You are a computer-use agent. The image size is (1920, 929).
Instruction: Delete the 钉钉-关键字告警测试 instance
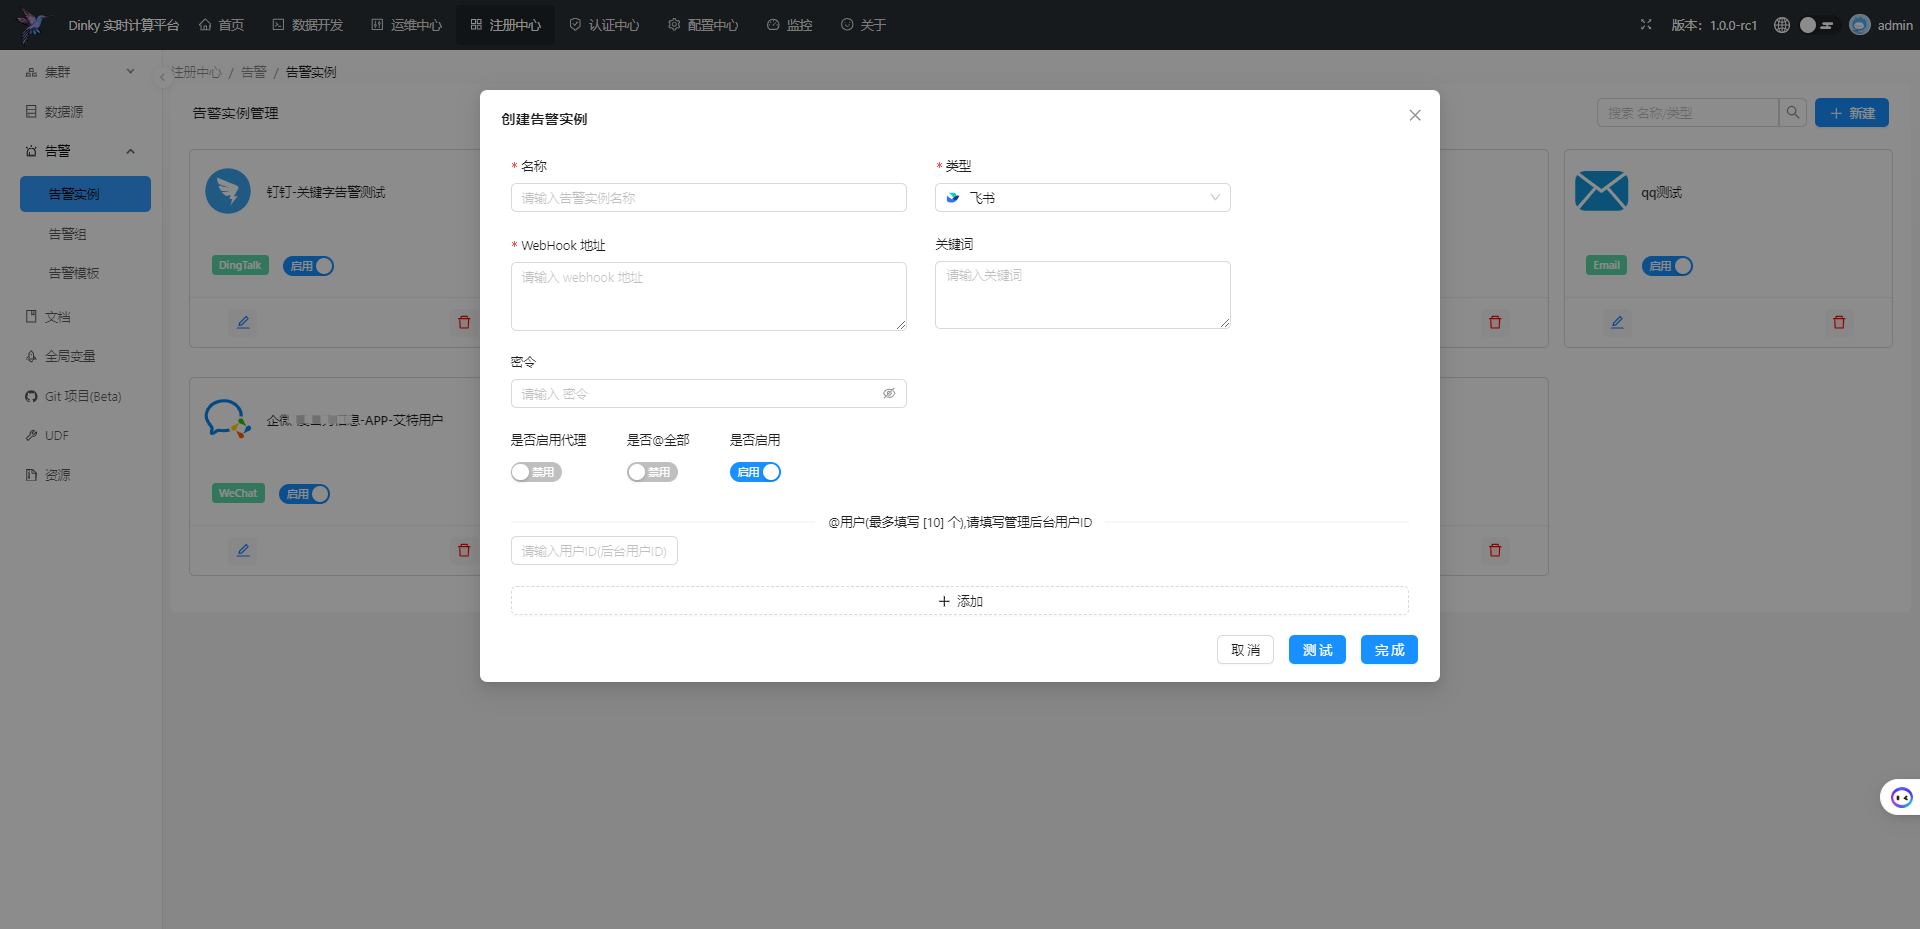(x=464, y=322)
